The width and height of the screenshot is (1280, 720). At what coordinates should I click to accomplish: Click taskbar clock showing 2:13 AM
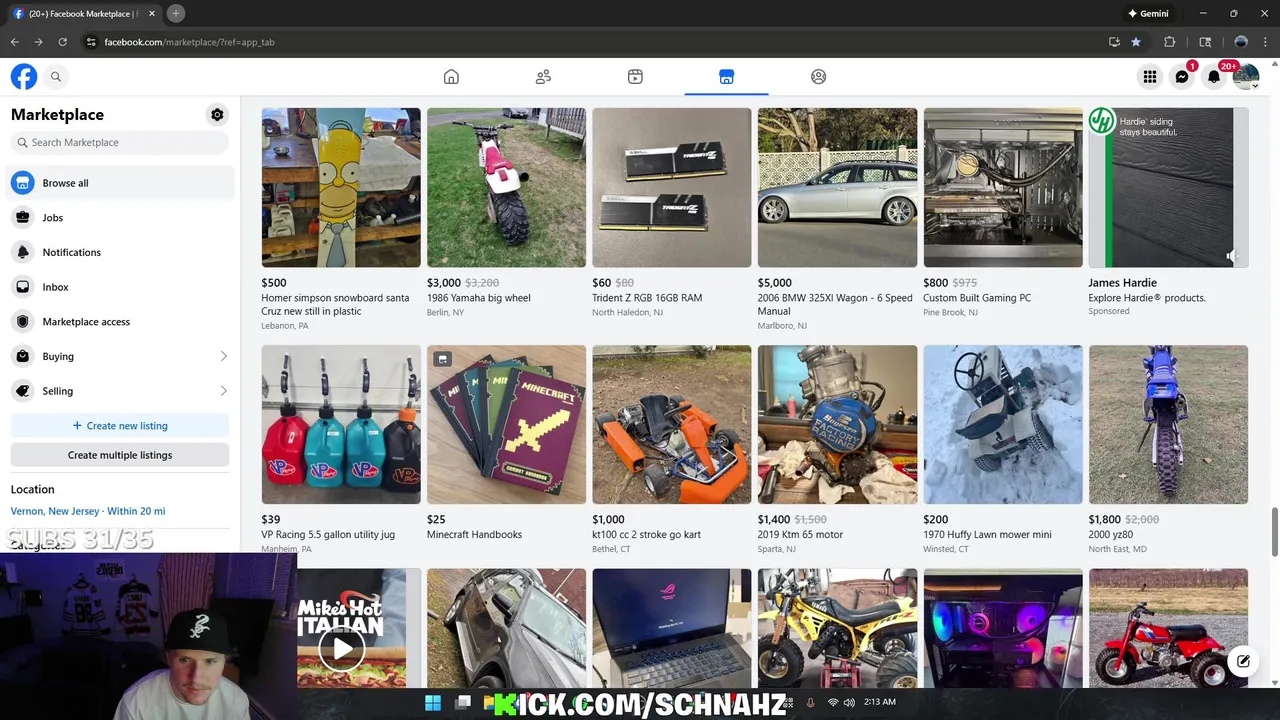click(x=880, y=702)
